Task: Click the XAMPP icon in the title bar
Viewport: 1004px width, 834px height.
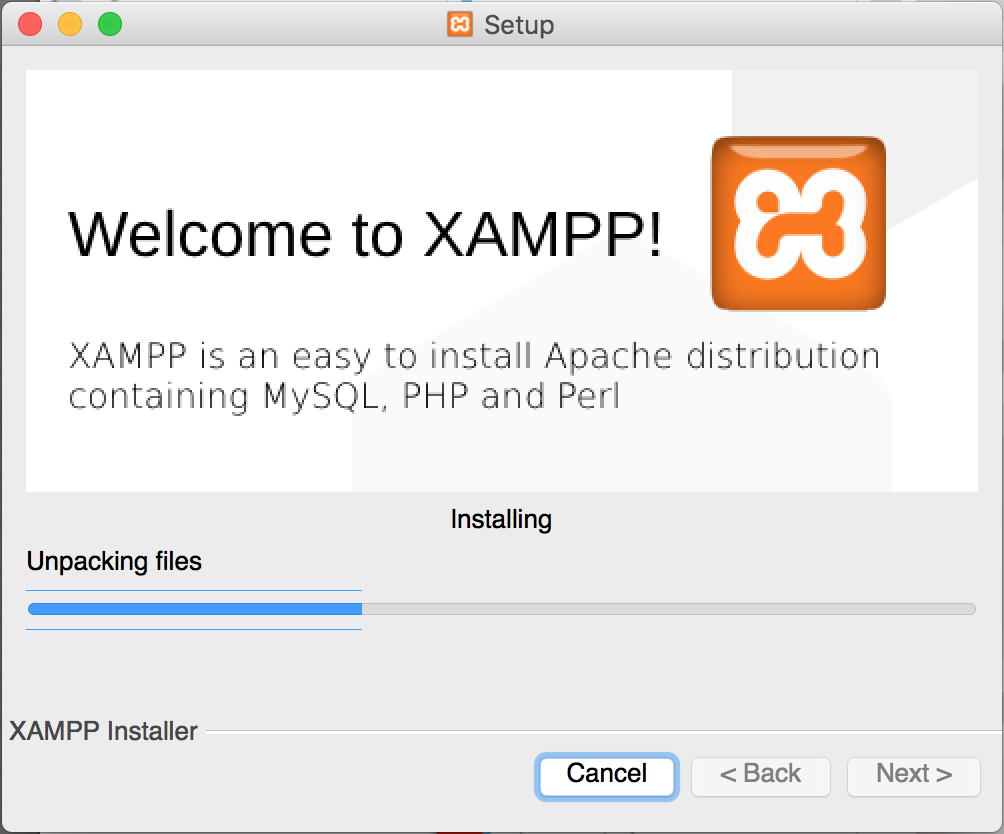Action: pyautogui.click(x=460, y=24)
